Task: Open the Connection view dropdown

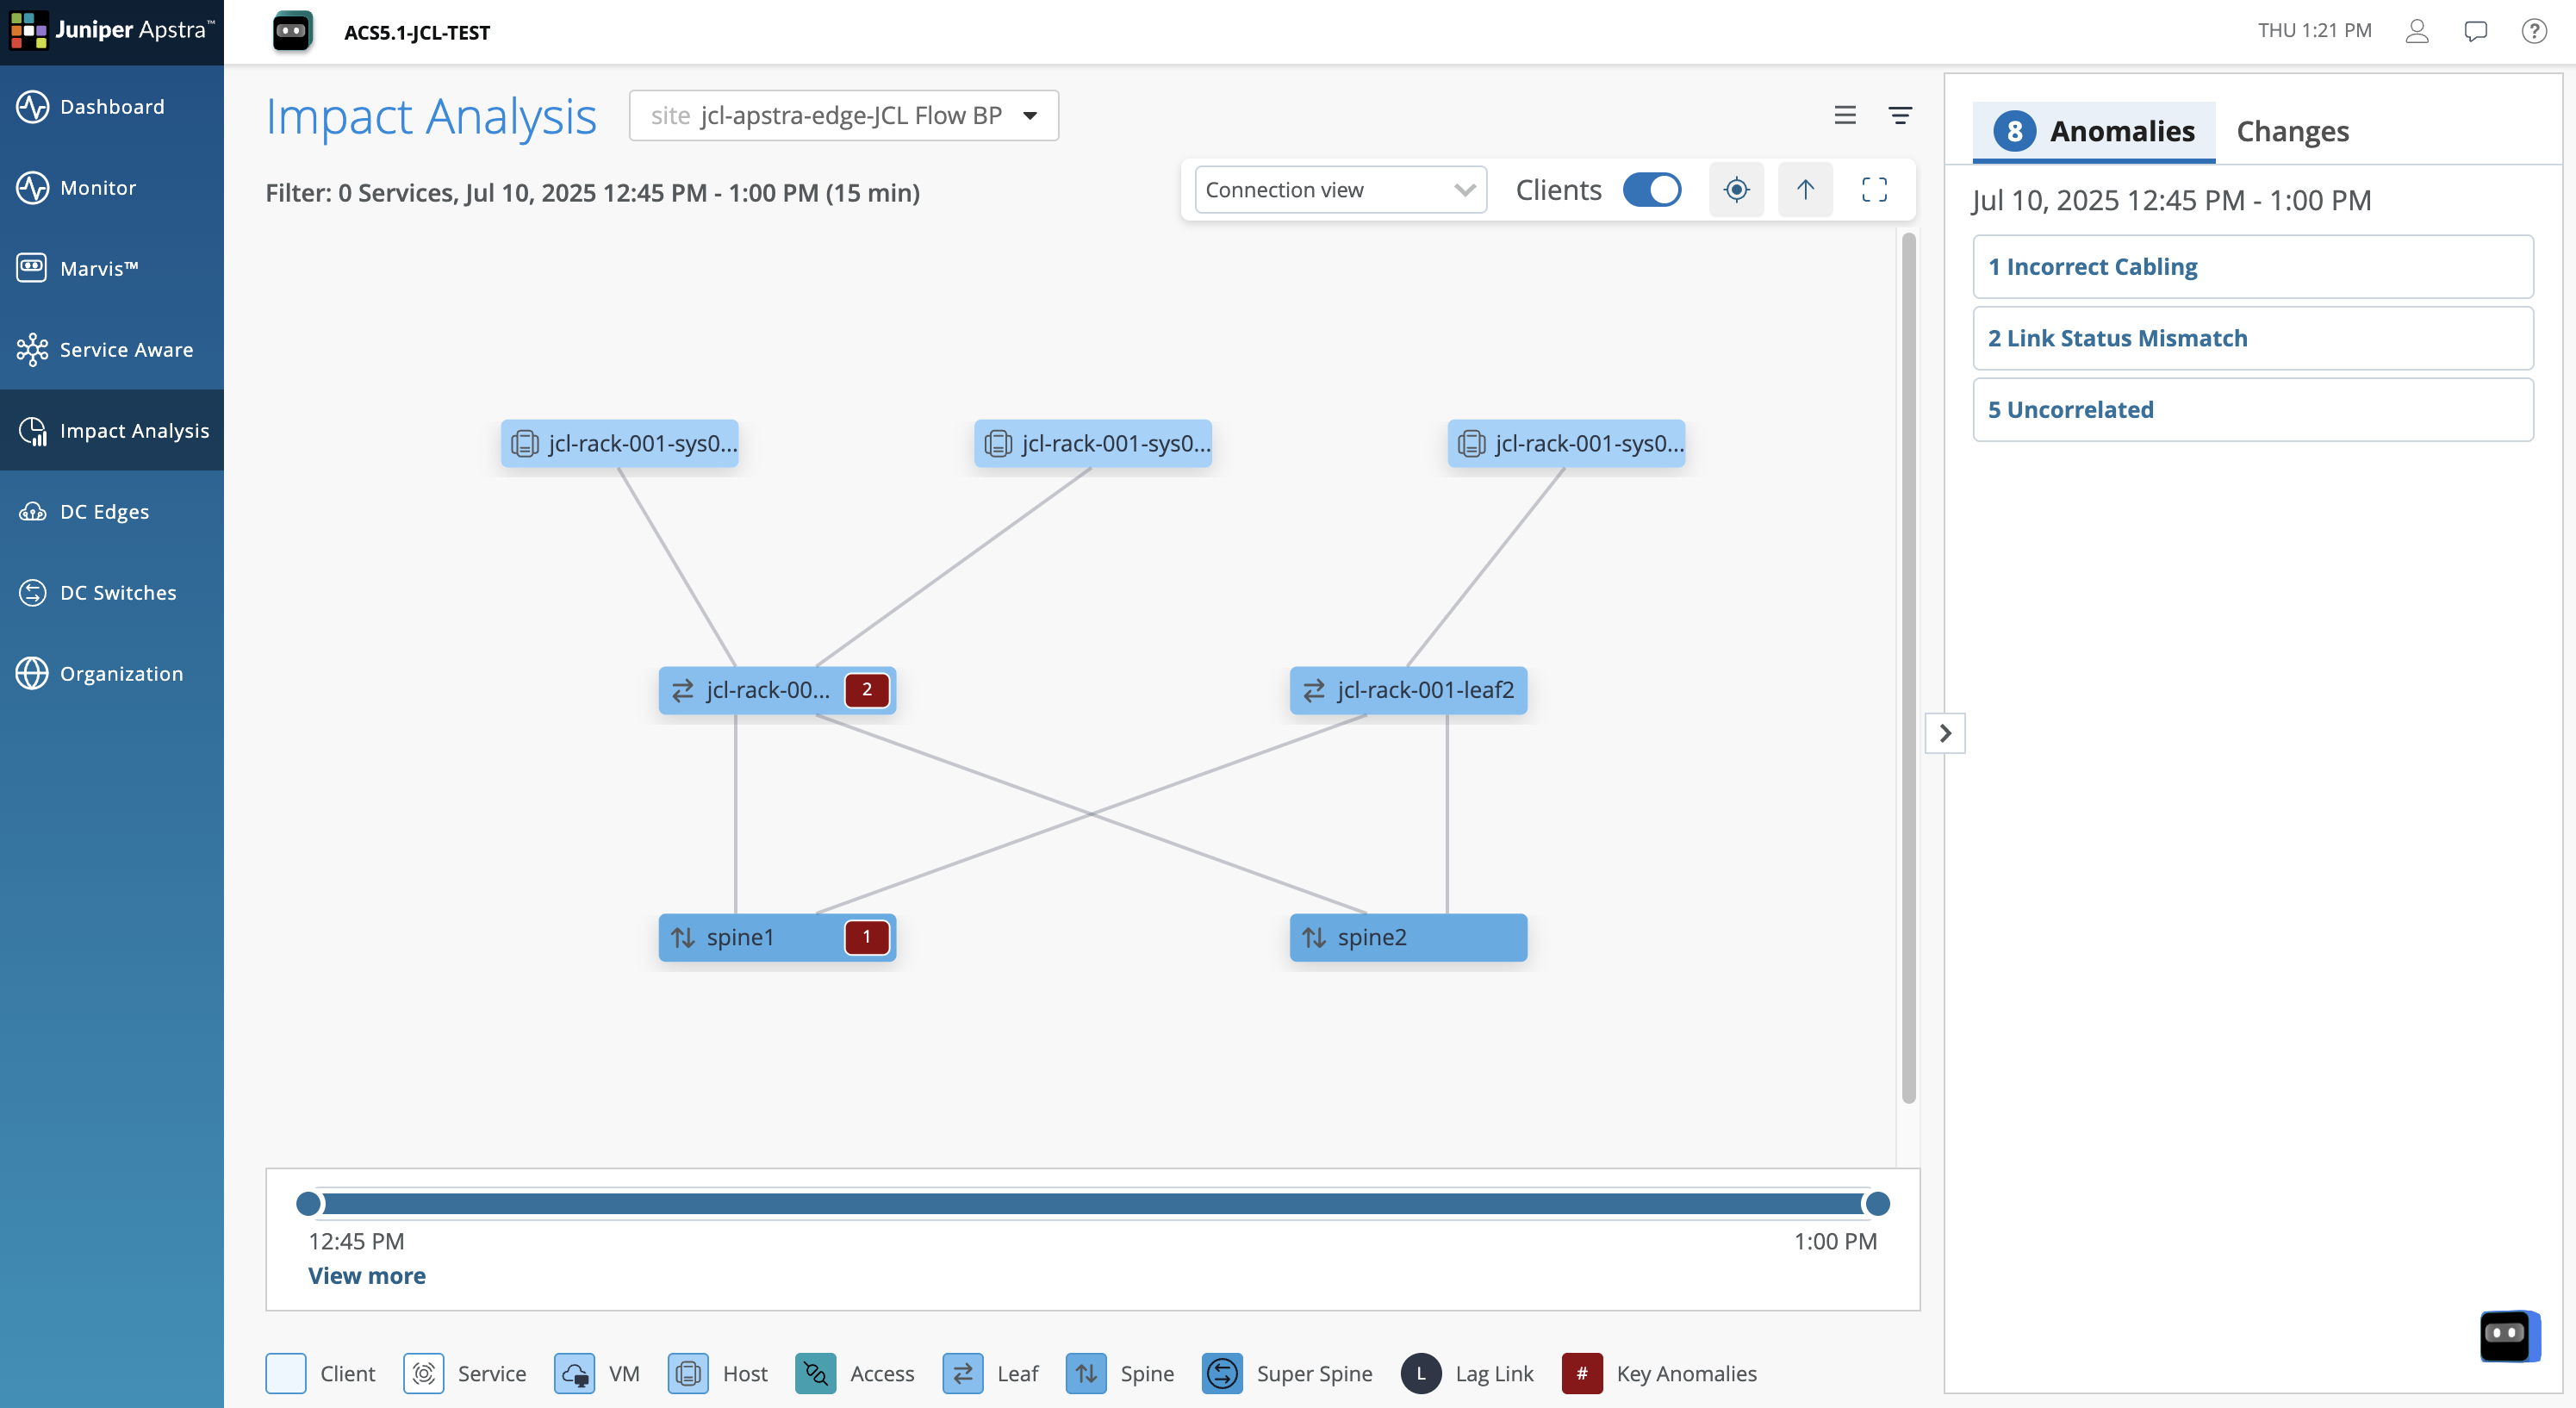Action: click(x=1340, y=190)
